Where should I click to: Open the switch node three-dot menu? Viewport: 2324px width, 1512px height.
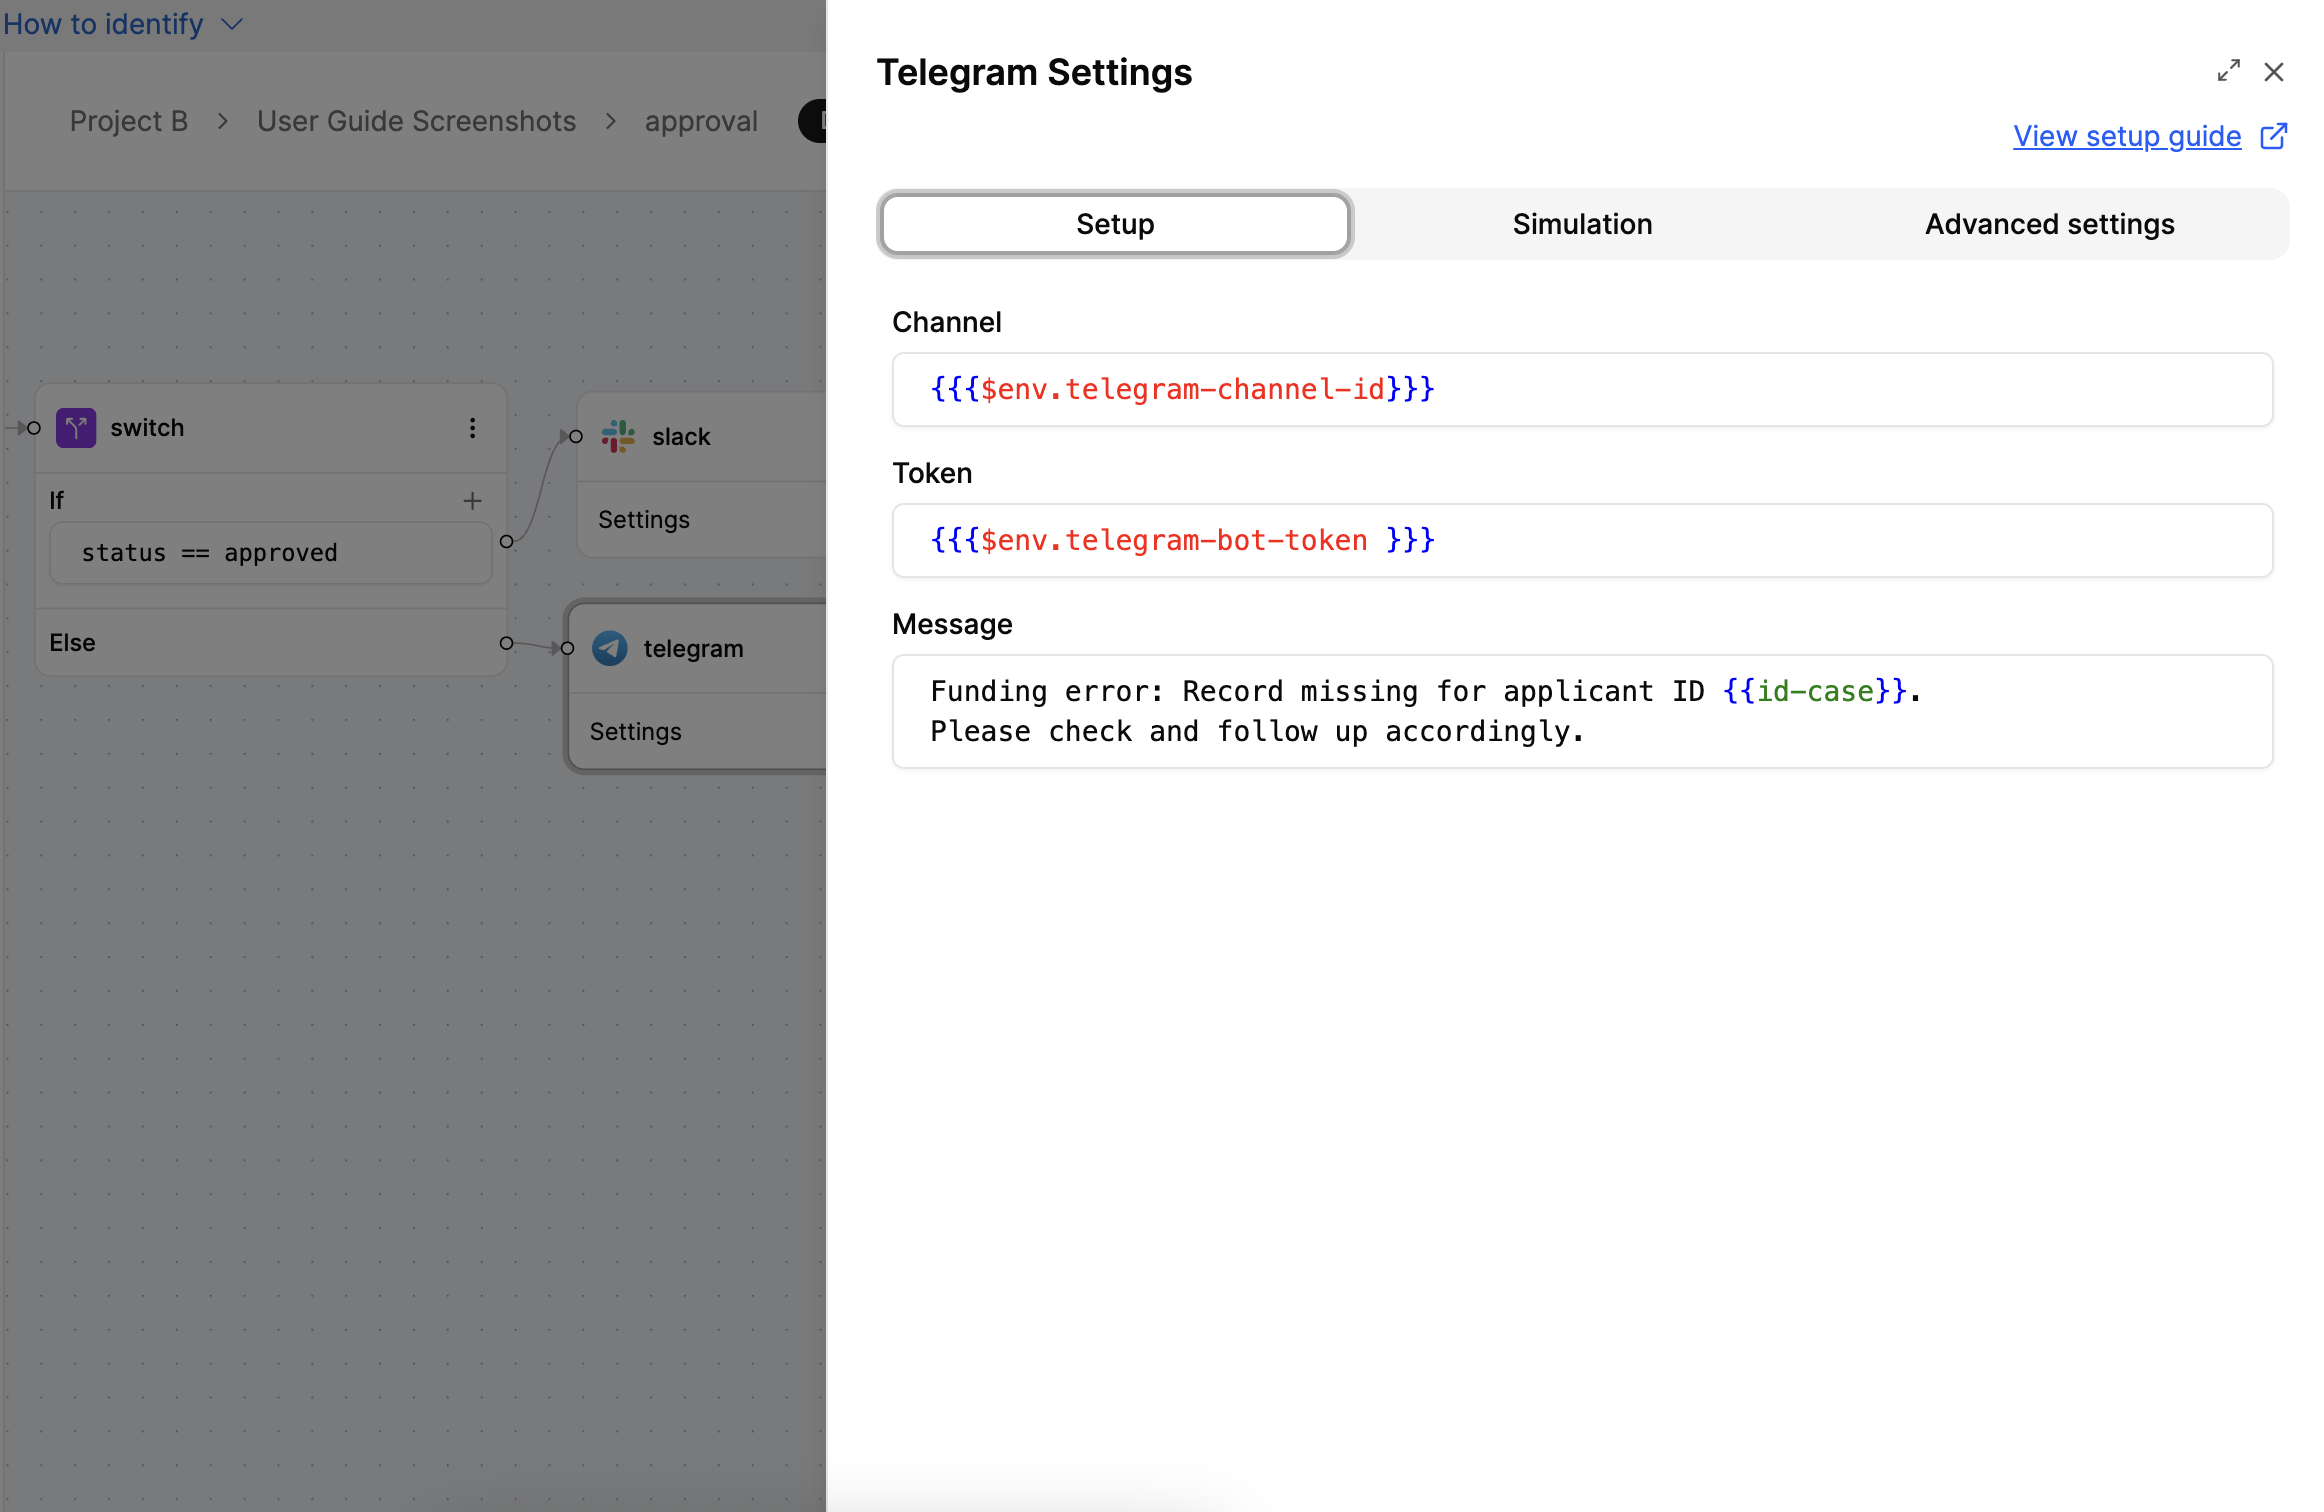[x=472, y=428]
